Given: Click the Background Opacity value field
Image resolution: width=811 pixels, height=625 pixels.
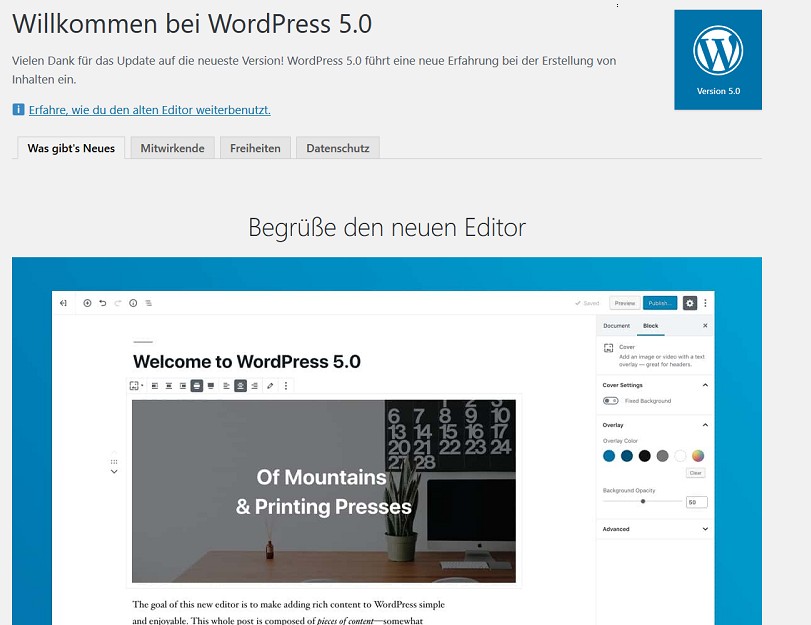Looking at the screenshot, I should [696, 502].
